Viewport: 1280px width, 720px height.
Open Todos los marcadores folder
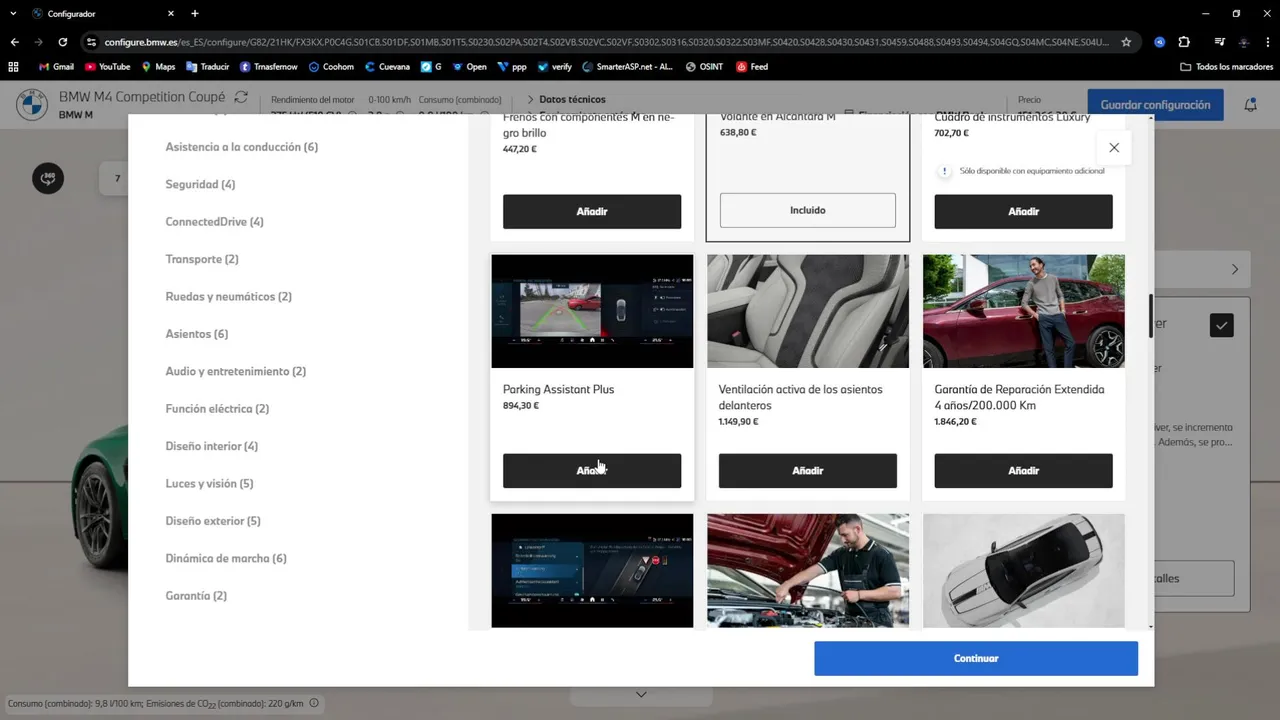coord(1227,67)
